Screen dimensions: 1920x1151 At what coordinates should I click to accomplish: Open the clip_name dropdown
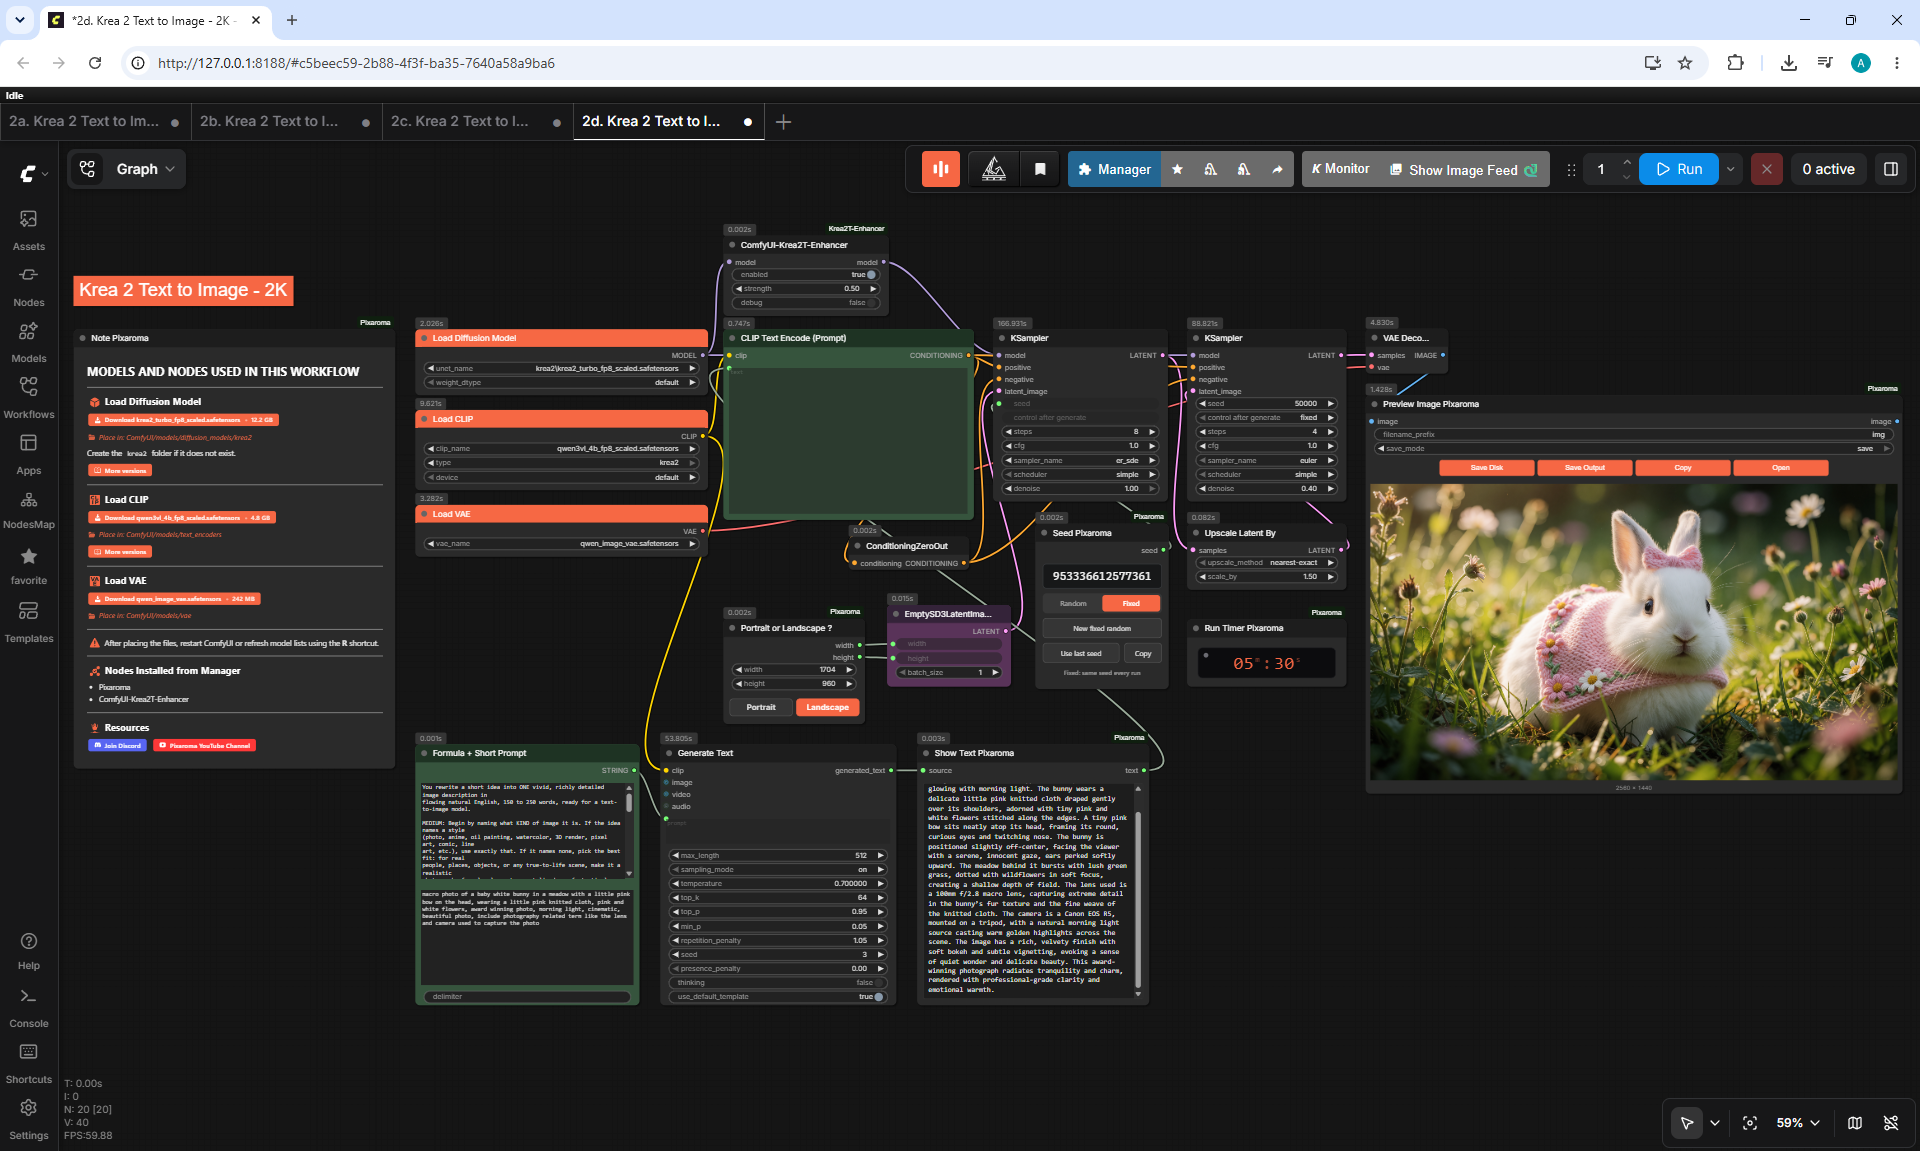click(561, 449)
